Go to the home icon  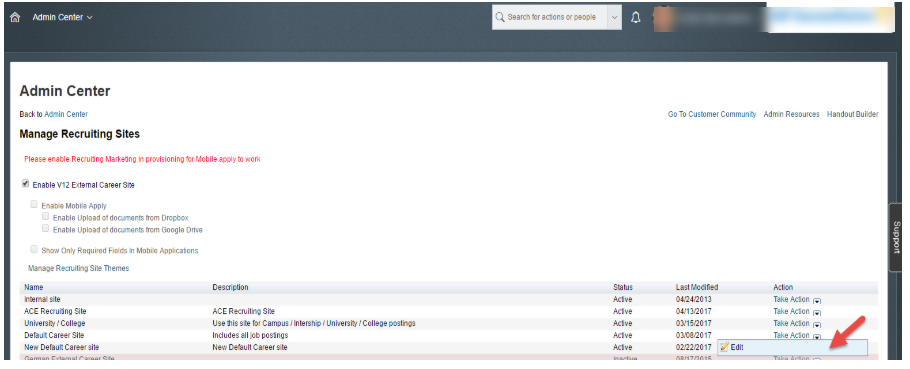(x=16, y=17)
